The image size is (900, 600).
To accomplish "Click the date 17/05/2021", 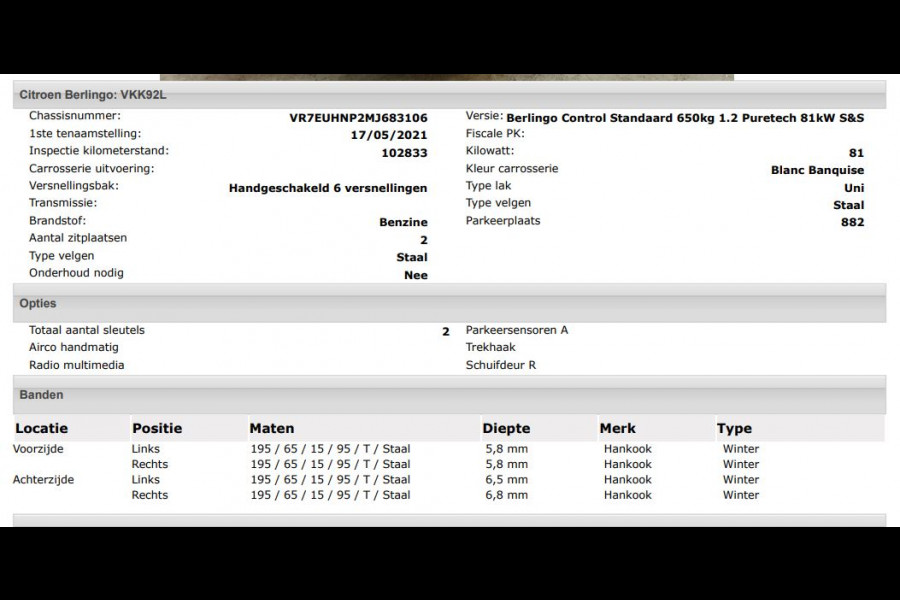I will click(x=389, y=136).
